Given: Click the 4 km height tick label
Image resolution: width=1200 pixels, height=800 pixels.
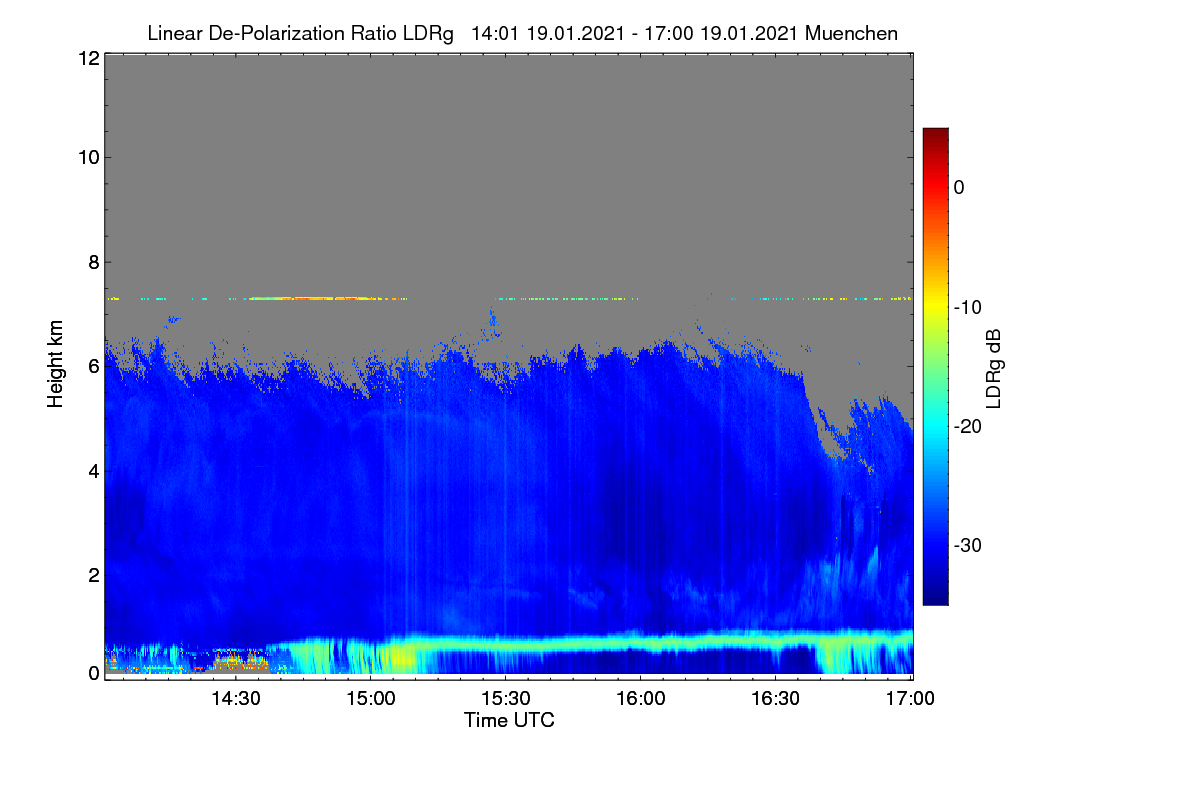Looking at the screenshot, I should point(93,470).
